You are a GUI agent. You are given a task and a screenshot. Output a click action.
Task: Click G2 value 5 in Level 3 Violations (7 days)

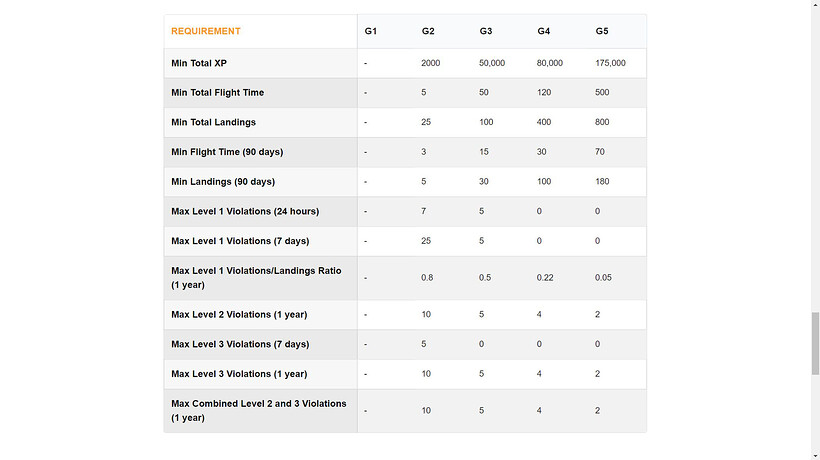coord(424,344)
